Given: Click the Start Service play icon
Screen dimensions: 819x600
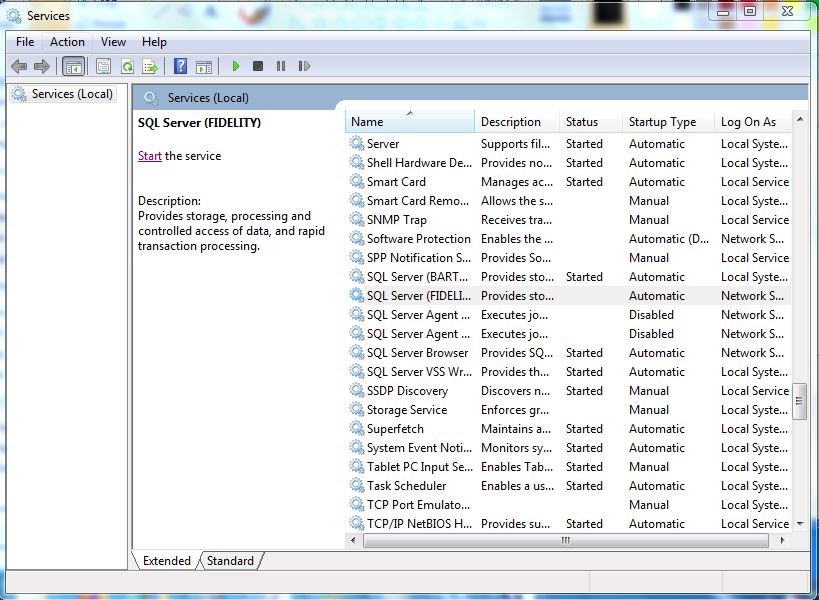Looking at the screenshot, I should (236, 66).
